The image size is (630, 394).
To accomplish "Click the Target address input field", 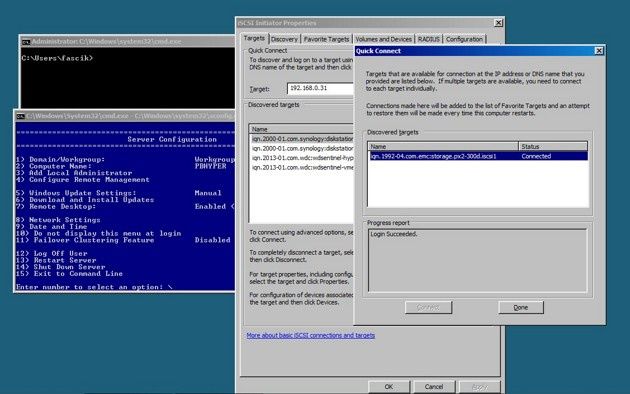I will tap(321, 88).
